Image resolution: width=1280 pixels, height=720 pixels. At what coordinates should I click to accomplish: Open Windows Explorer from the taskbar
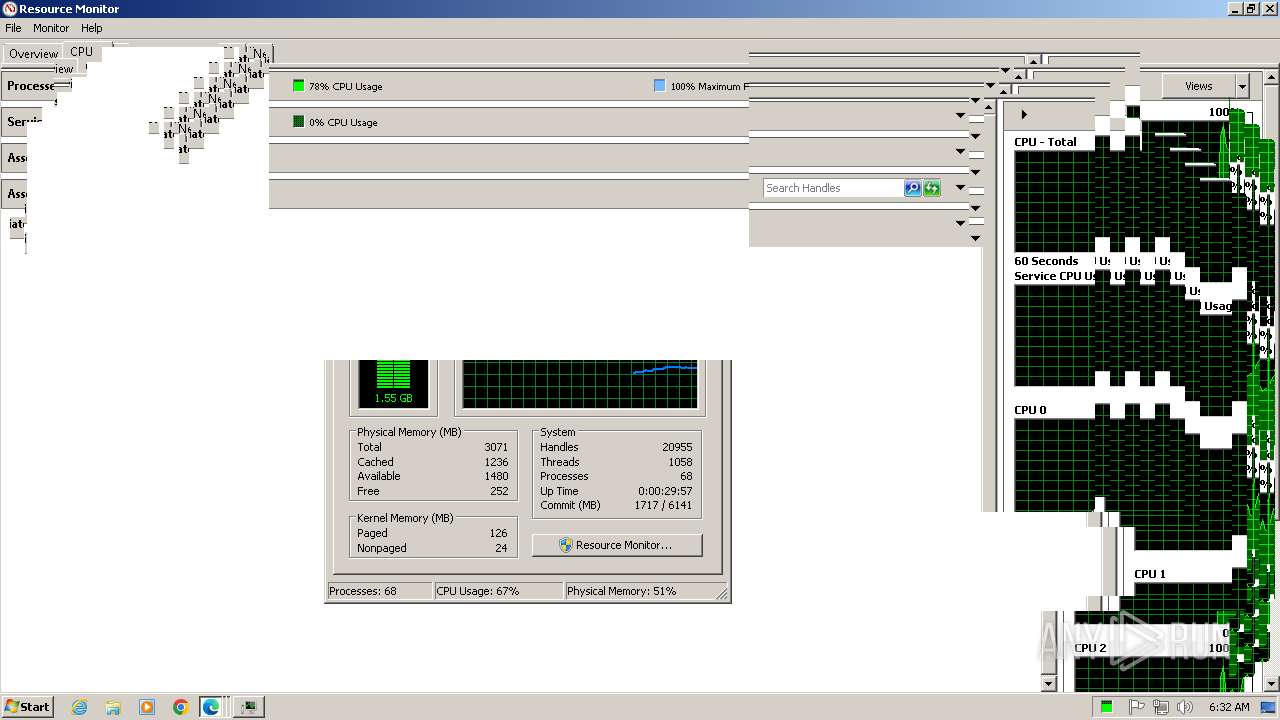click(x=113, y=707)
